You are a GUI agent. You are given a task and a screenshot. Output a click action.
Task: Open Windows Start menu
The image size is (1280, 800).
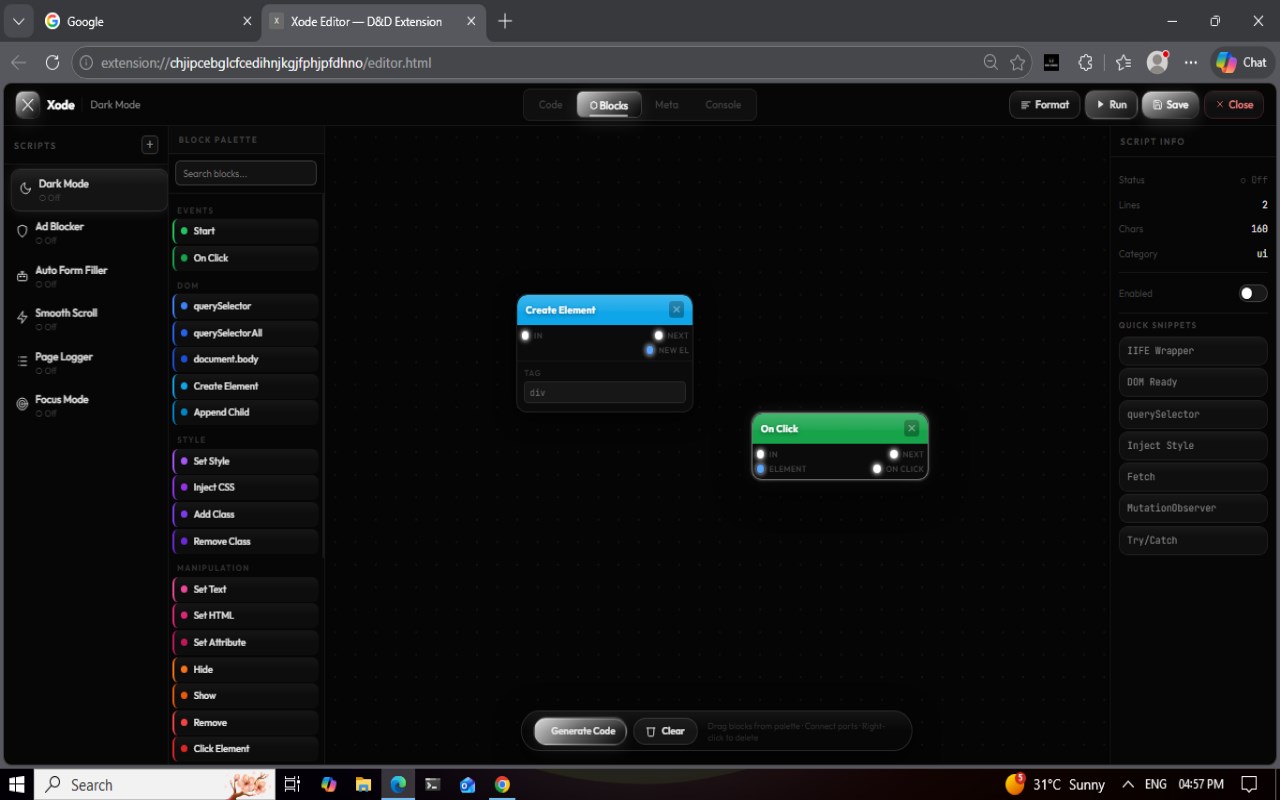click(16, 784)
